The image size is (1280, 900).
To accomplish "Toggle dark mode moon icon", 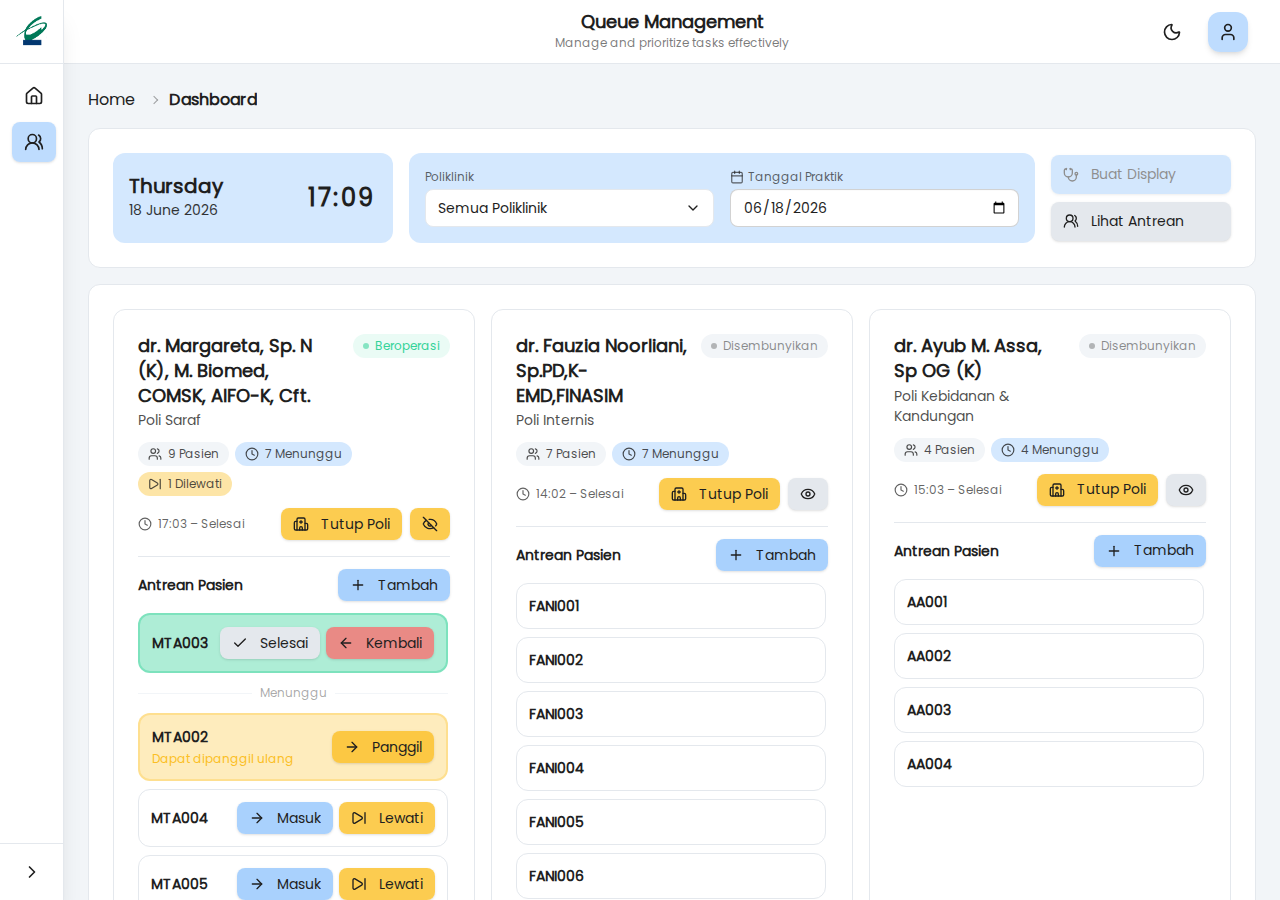I will 1172,32.
